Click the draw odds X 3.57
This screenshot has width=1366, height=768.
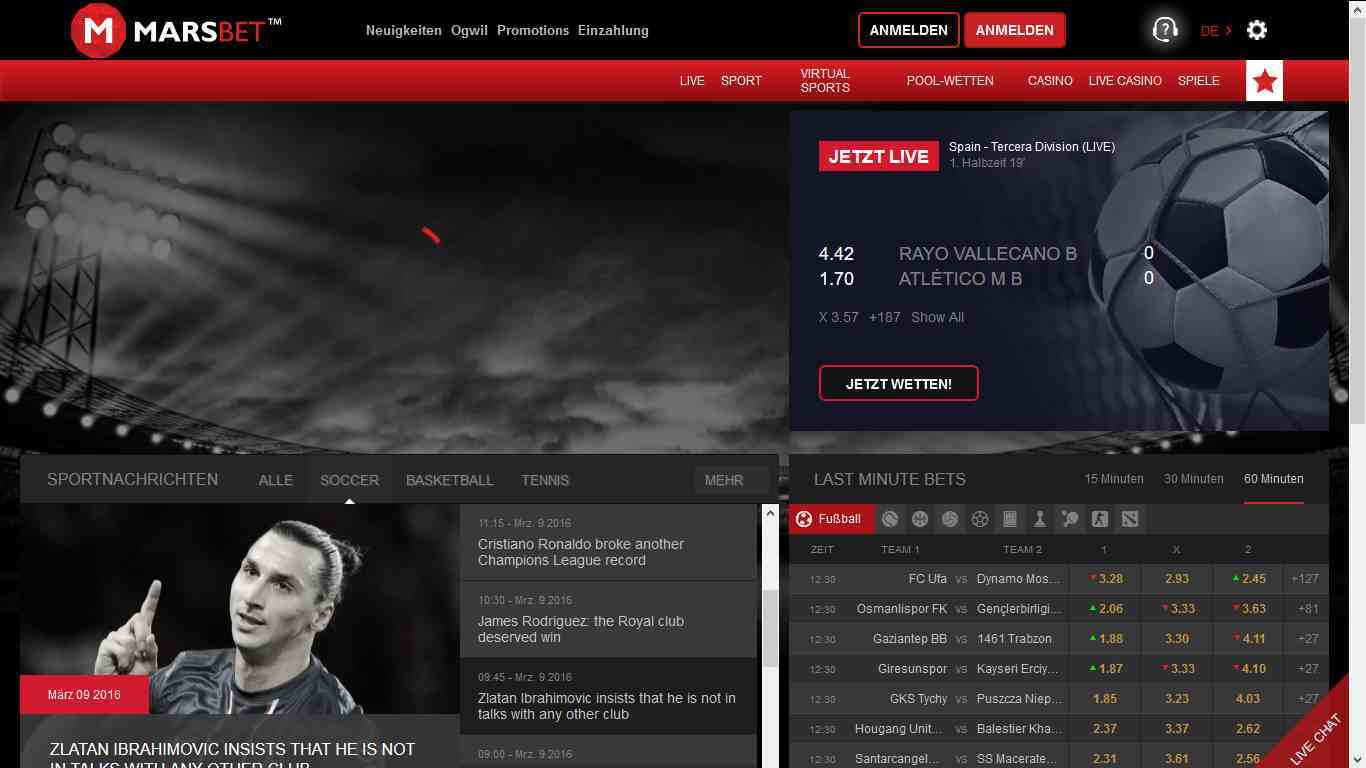[839, 317]
